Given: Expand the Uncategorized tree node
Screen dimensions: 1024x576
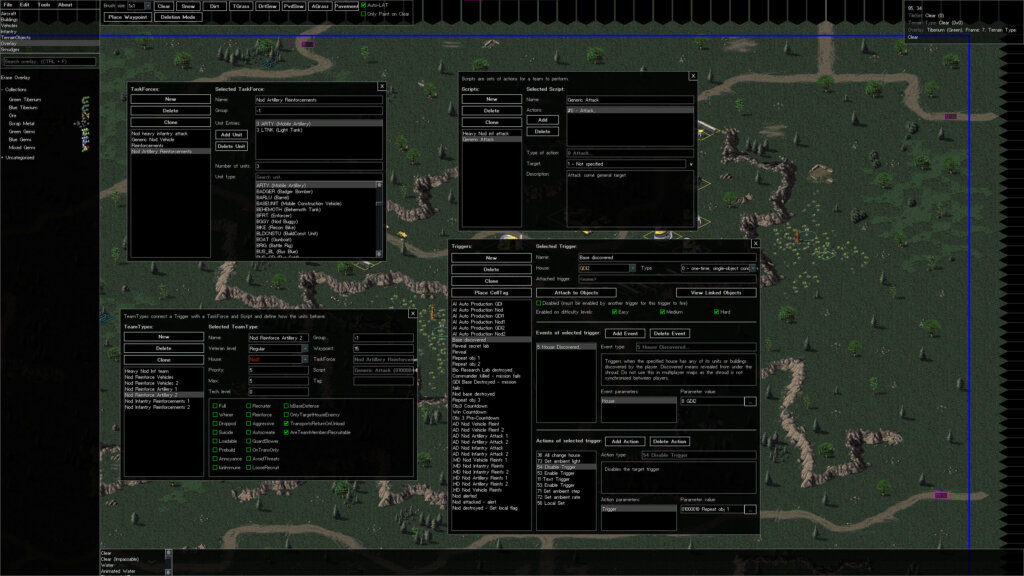Looking at the screenshot, I should coord(3,157).
